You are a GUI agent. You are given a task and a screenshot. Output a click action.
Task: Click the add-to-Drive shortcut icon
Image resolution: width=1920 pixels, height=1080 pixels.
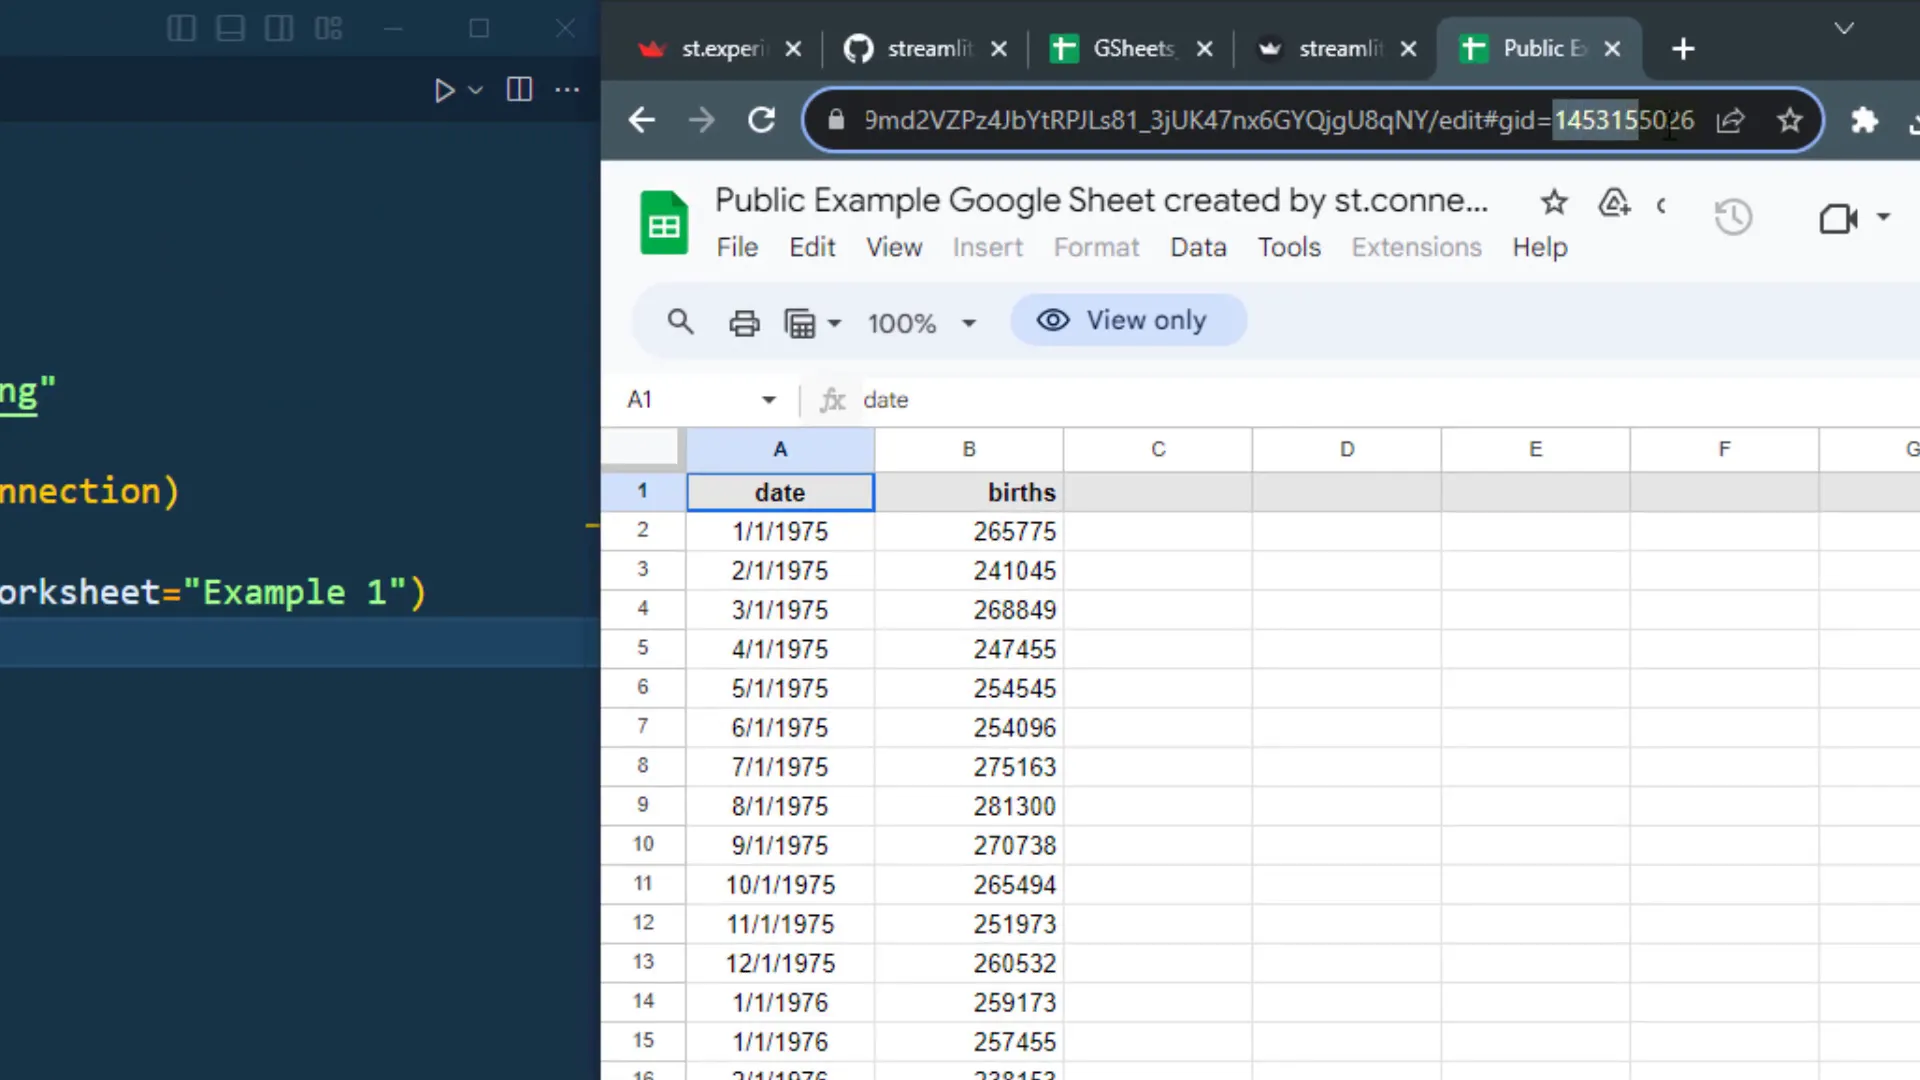1614,203
